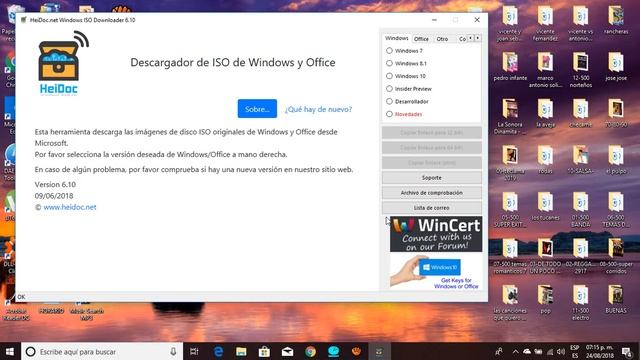Click the HeiDoc downloader taskbar button

(x=379, y=351)
